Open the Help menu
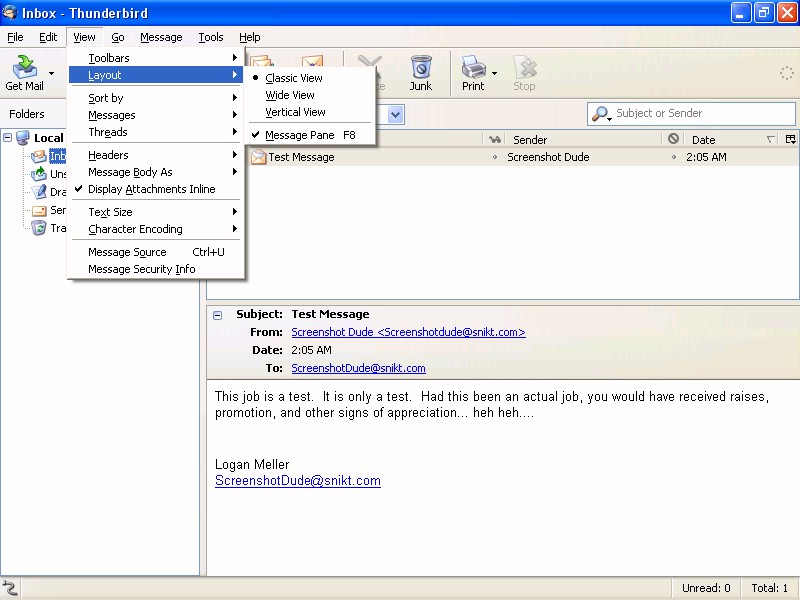This screenshot has height=600, width=800. point(249,37)
